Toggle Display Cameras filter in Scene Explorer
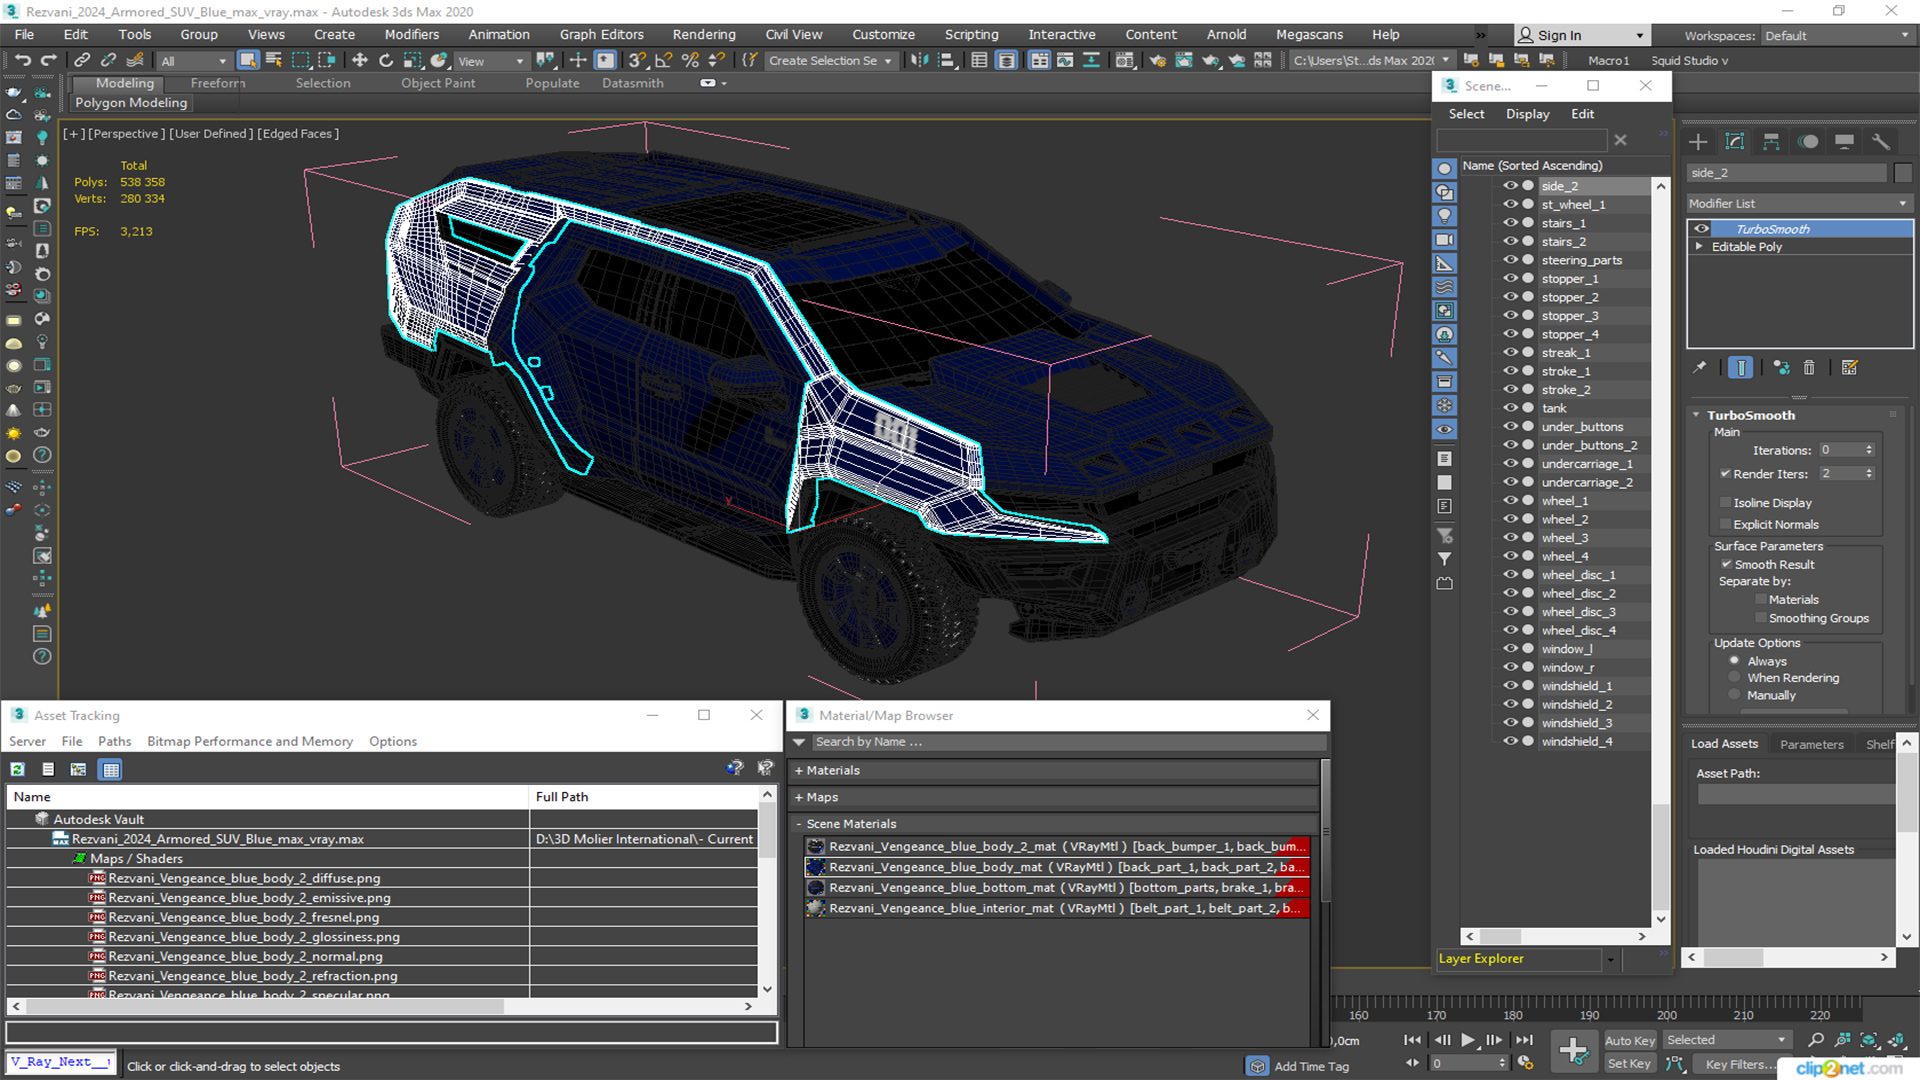Viewport: 1920px width, 1080px height. [1445, 240]
